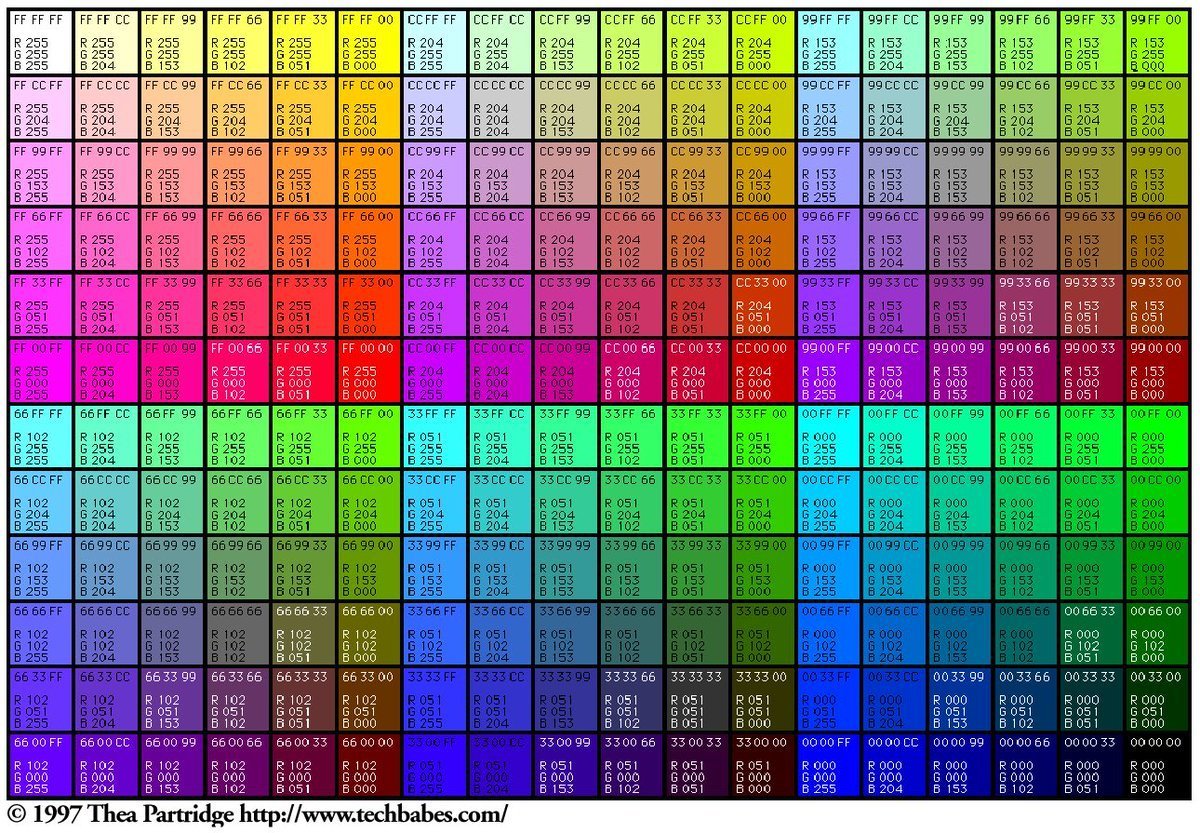The image size is (1200, 833).
Task: Pick the black 00 00 00 swatch
Action: point(1156,764)
